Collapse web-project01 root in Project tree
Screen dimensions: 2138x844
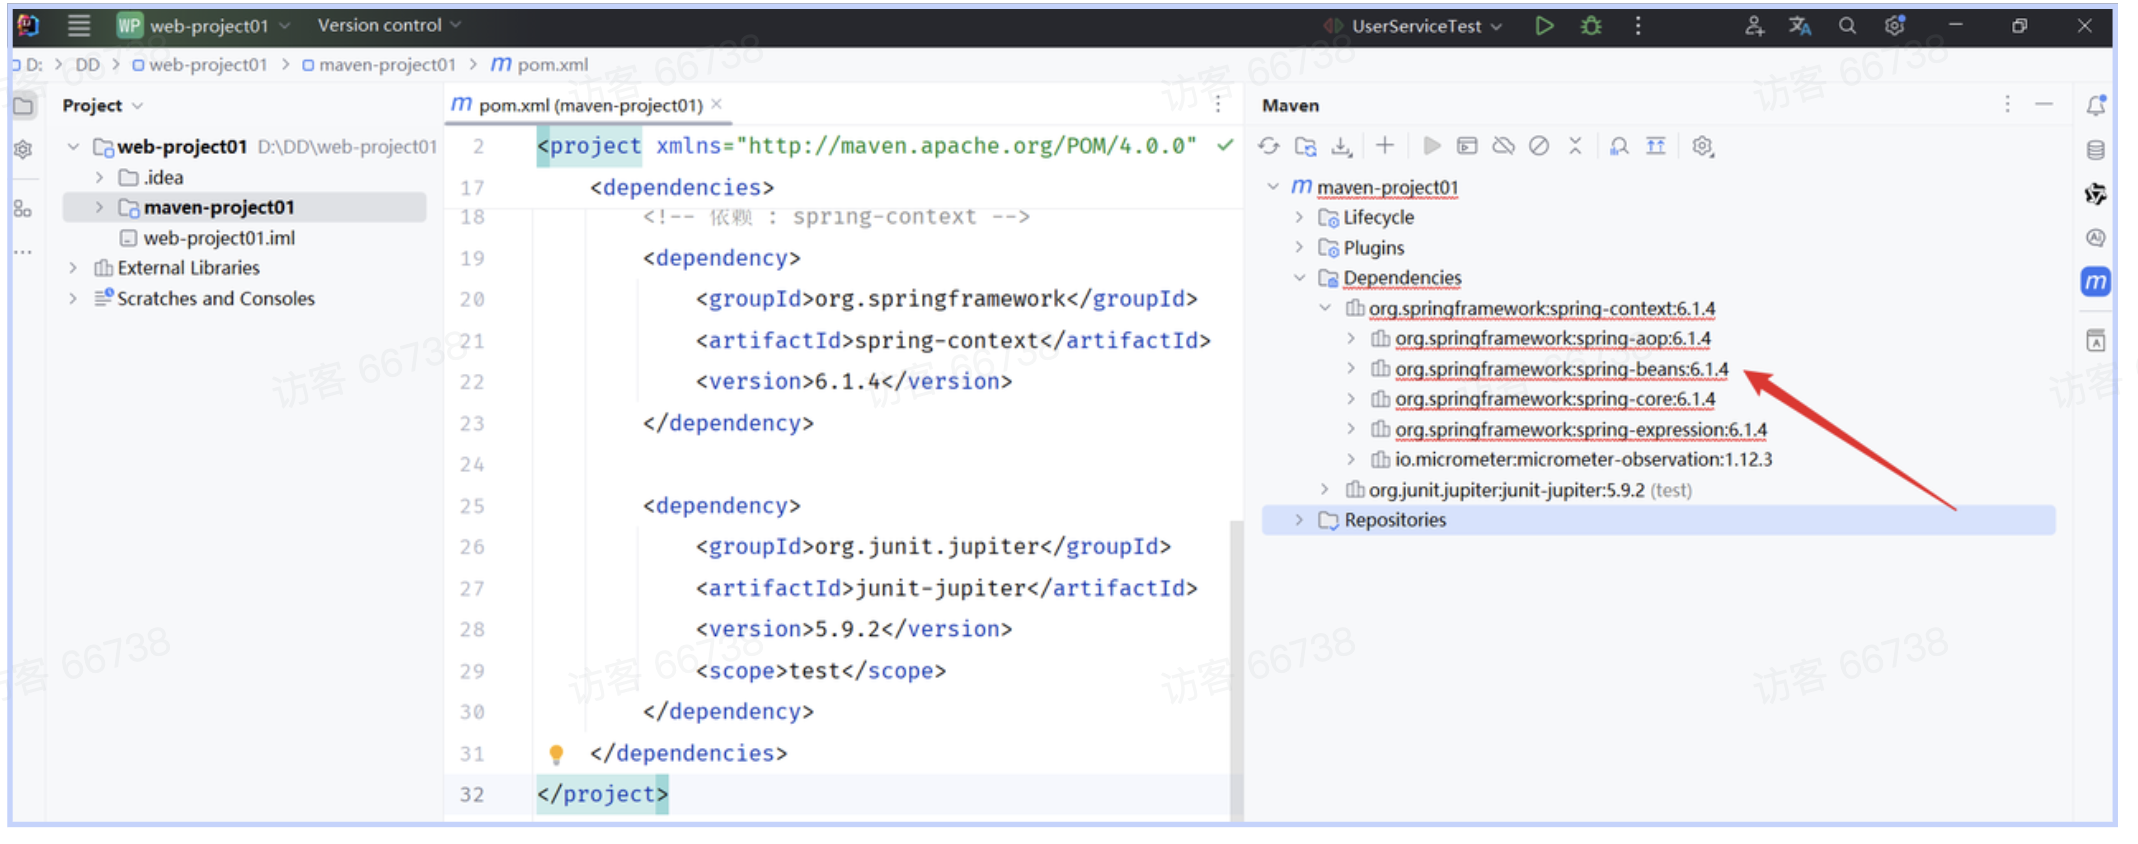coord(73,147)
